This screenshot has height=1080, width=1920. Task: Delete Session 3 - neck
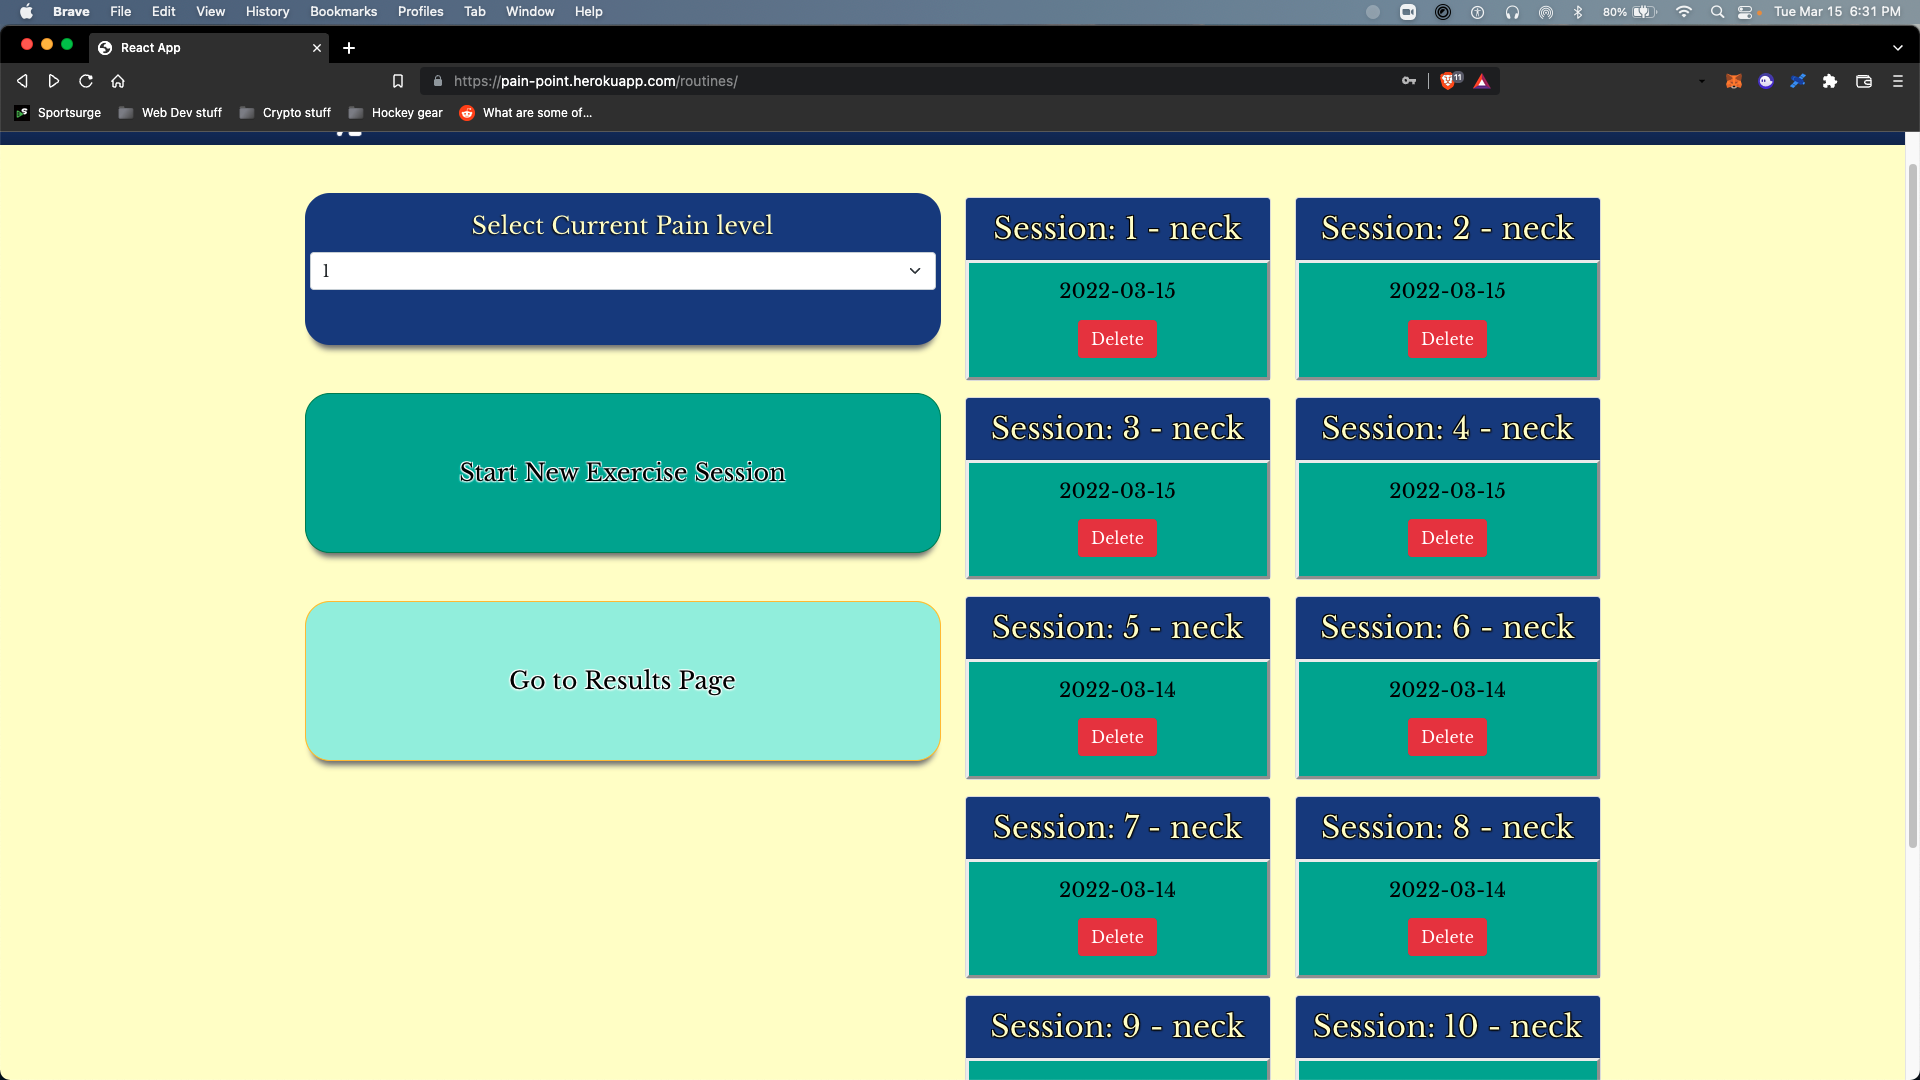pyautogui.click(x=1117, y=538)
